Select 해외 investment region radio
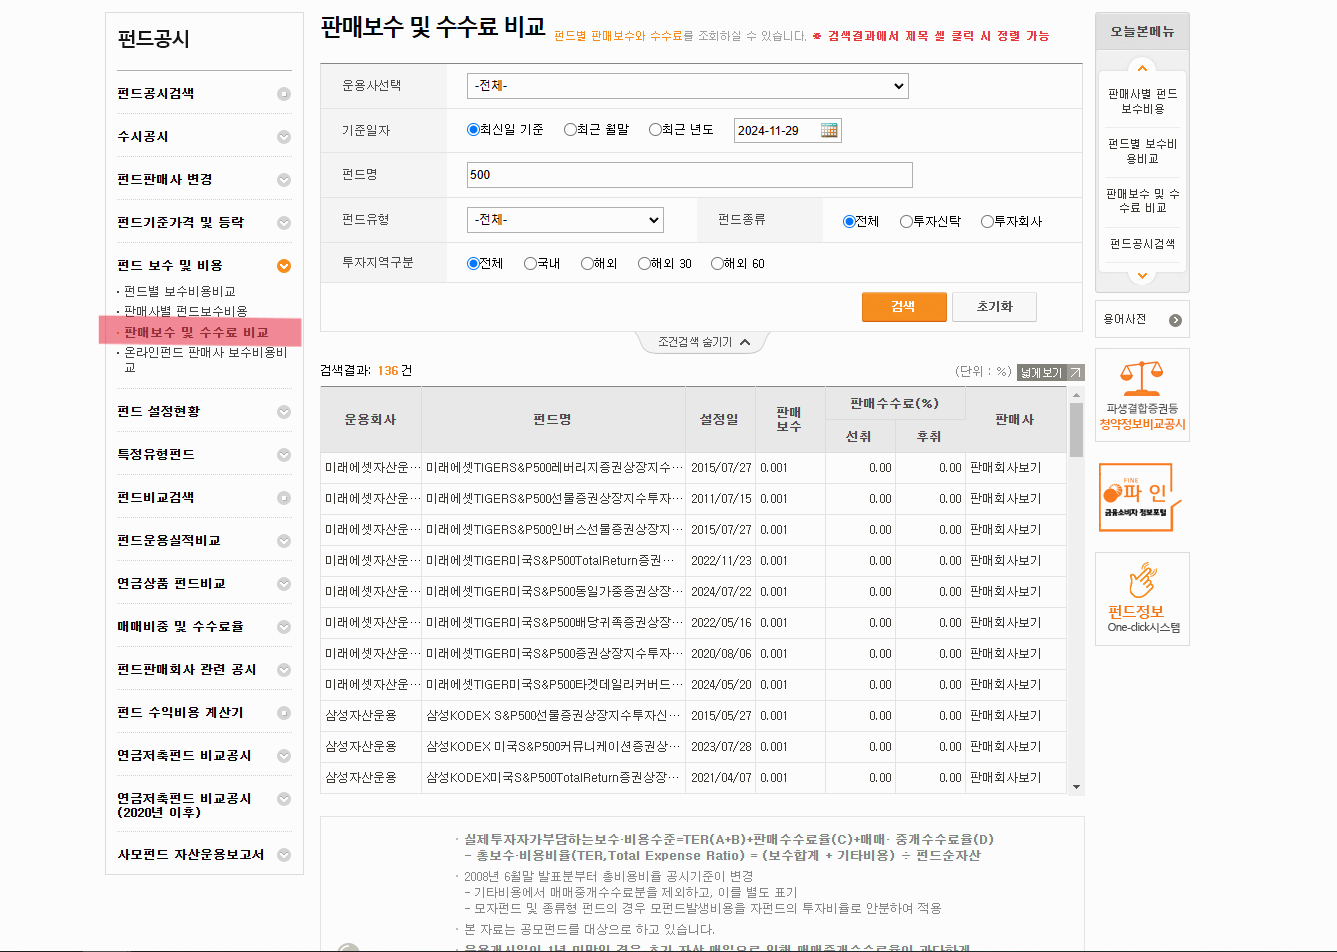This screenshot has height=952, width=1337. pyautogui.click(x=587, y=263)
